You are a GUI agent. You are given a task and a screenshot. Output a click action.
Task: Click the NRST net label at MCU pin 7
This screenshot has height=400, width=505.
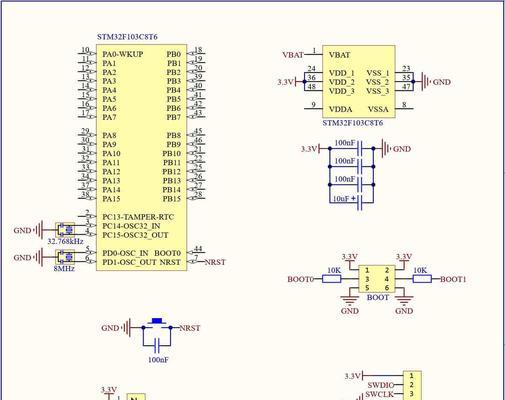215,262
